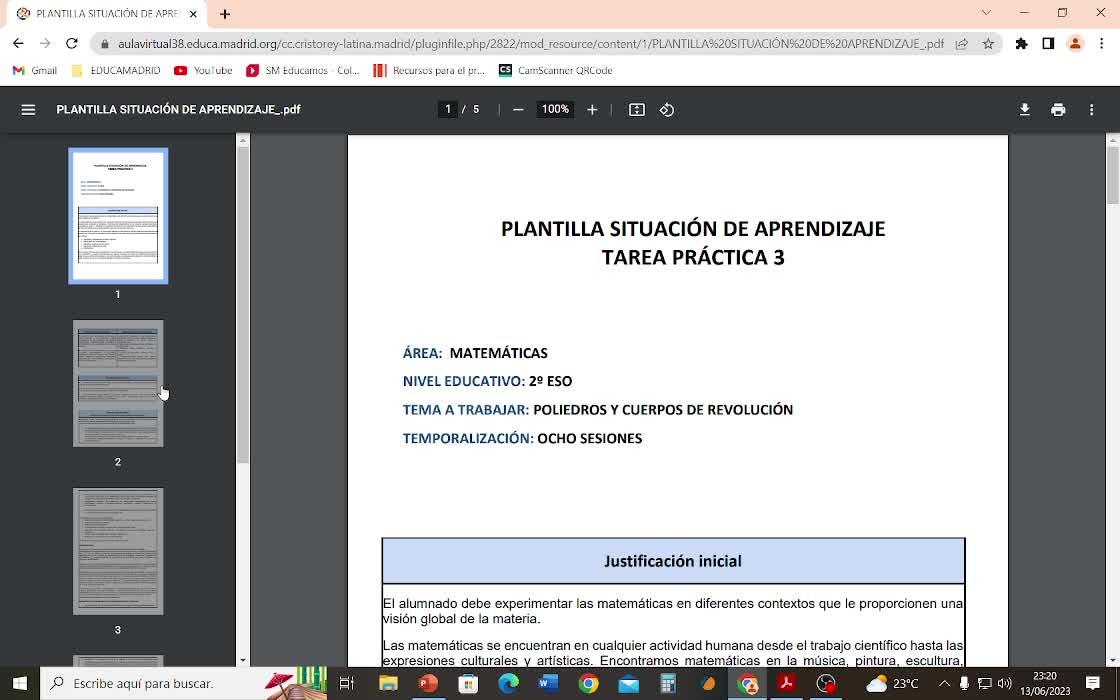Click the Windows search box

tap(184, 684)
